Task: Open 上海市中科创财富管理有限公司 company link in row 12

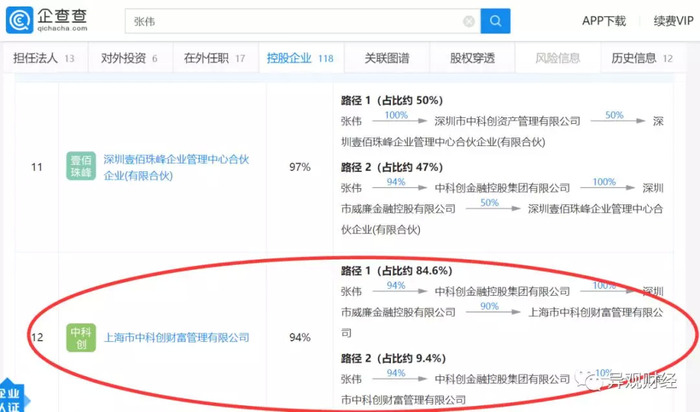Action: (x=176, y=338)
